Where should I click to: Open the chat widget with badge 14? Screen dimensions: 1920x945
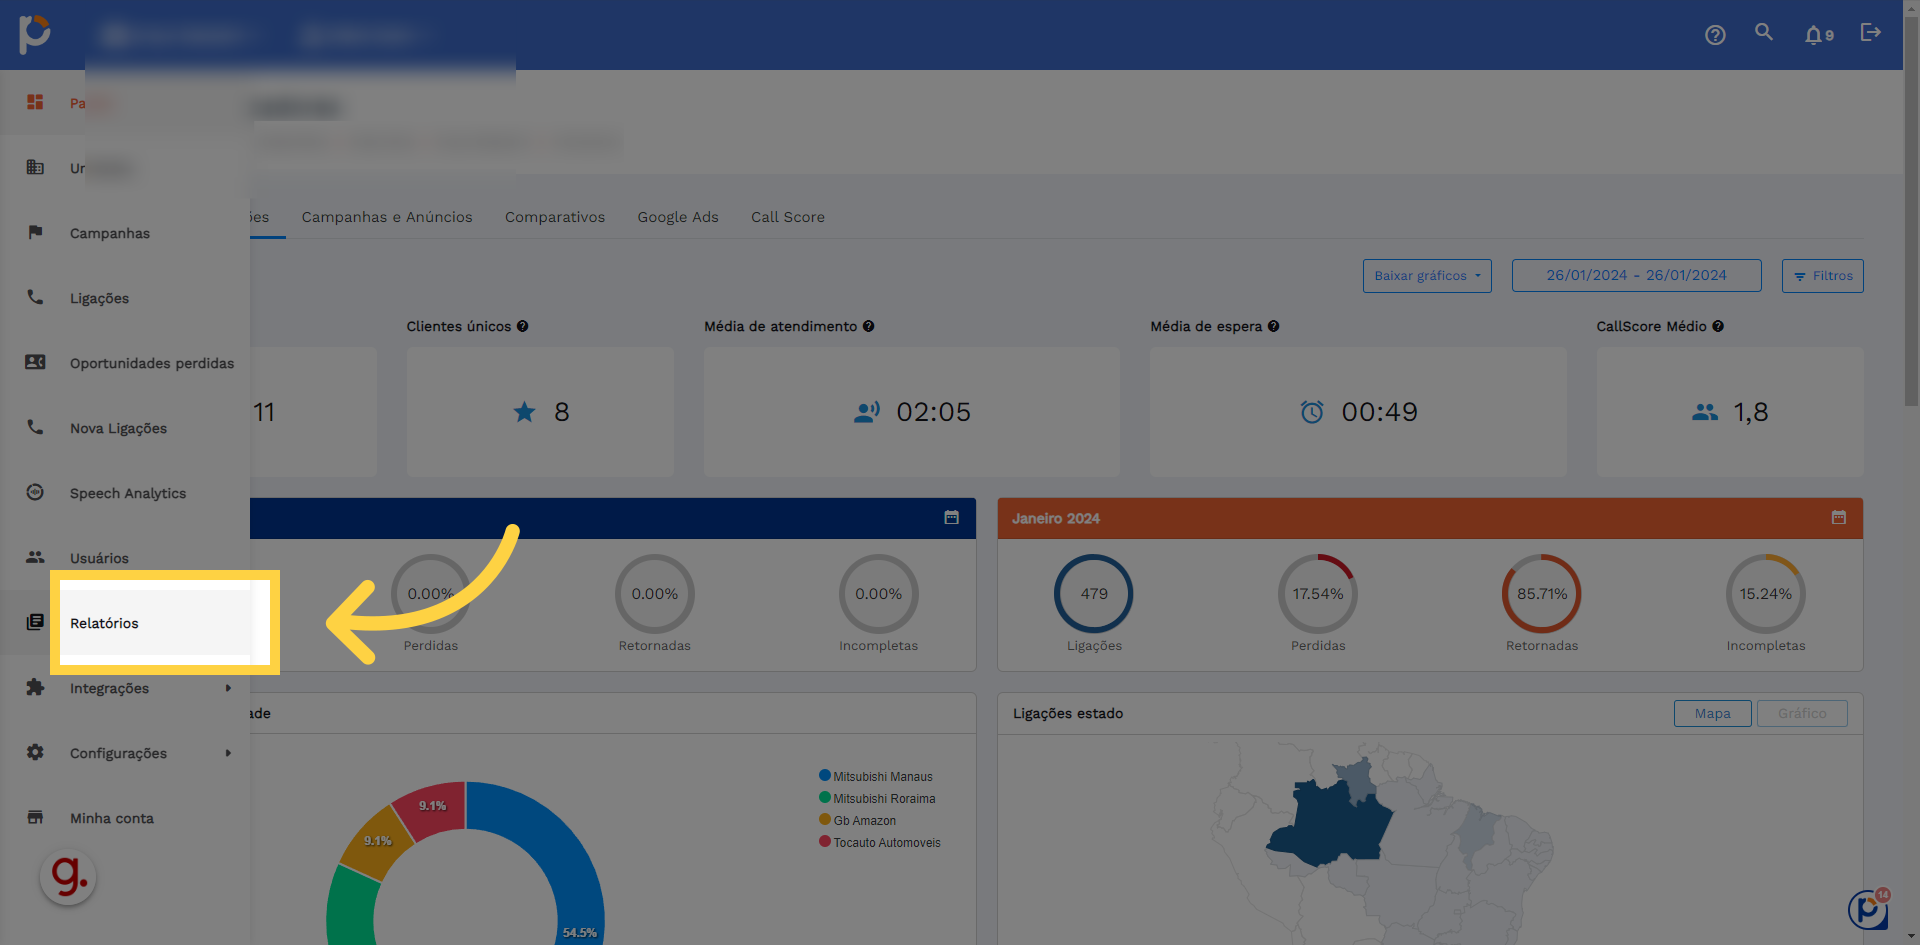pos(1868,909)
